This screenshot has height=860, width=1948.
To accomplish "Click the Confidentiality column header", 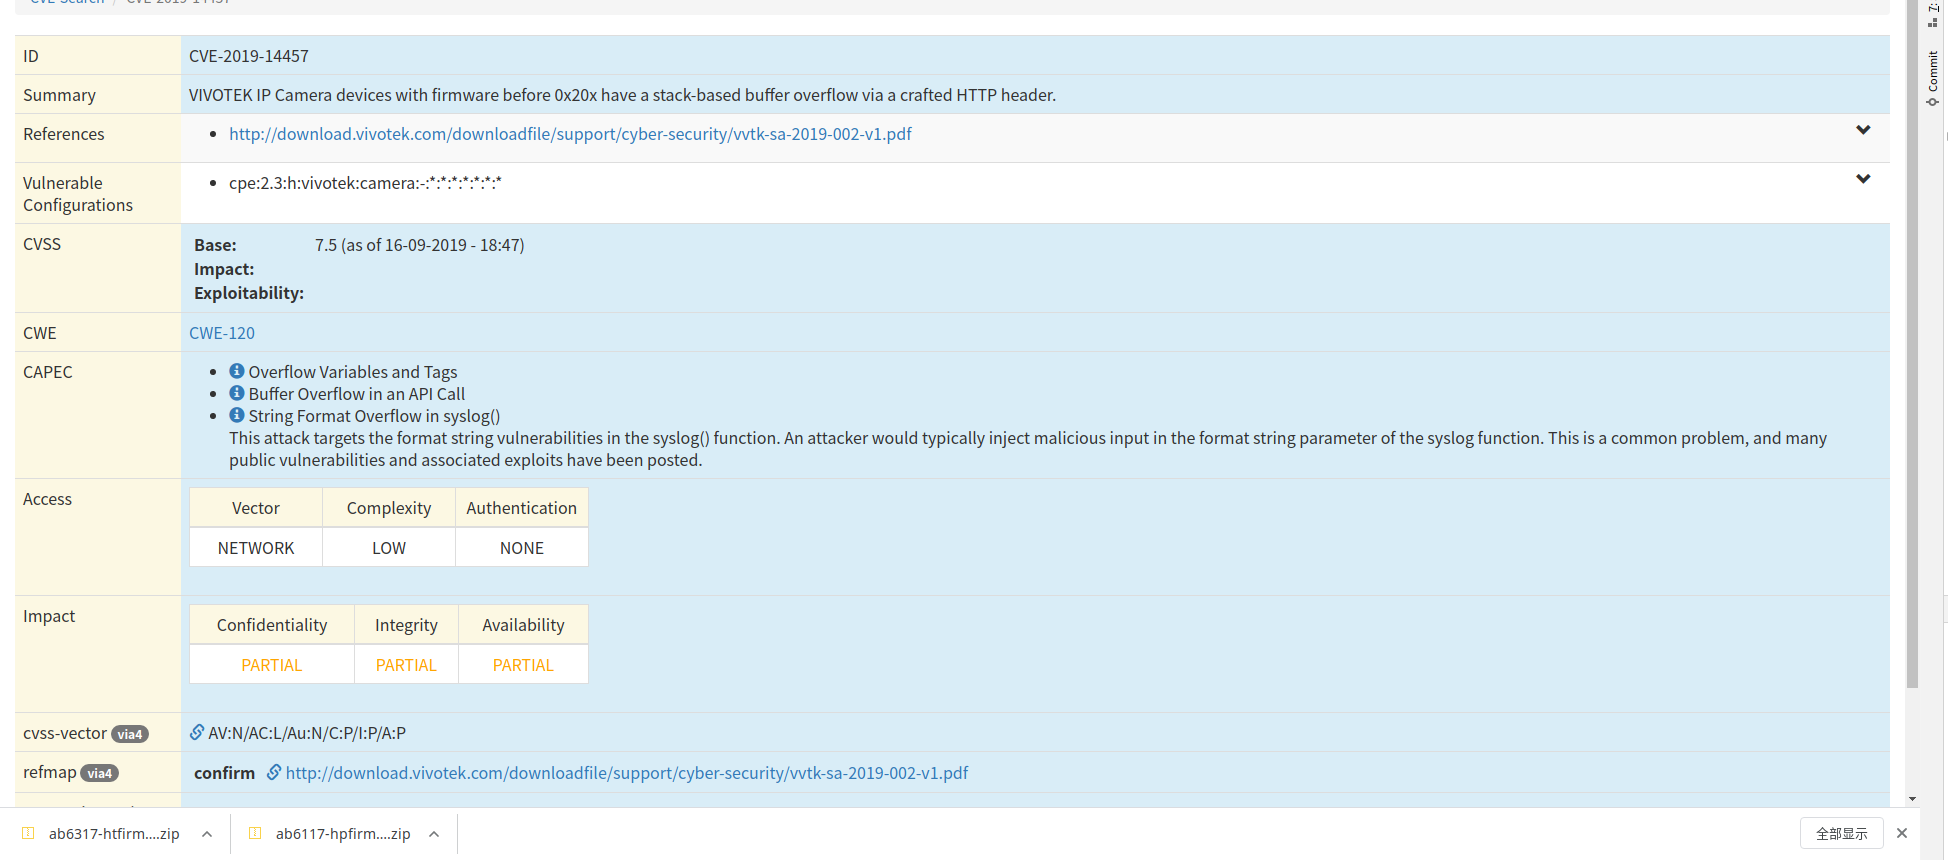I will 272,625.
